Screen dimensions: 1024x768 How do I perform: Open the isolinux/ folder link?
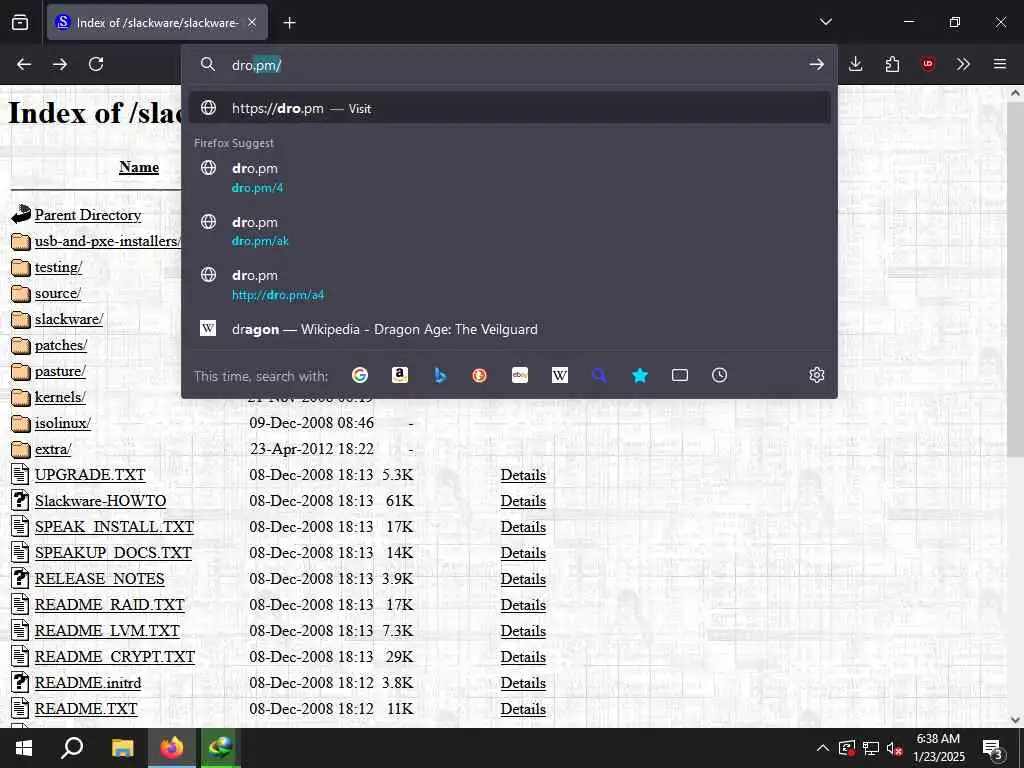[x=63, y=423]
